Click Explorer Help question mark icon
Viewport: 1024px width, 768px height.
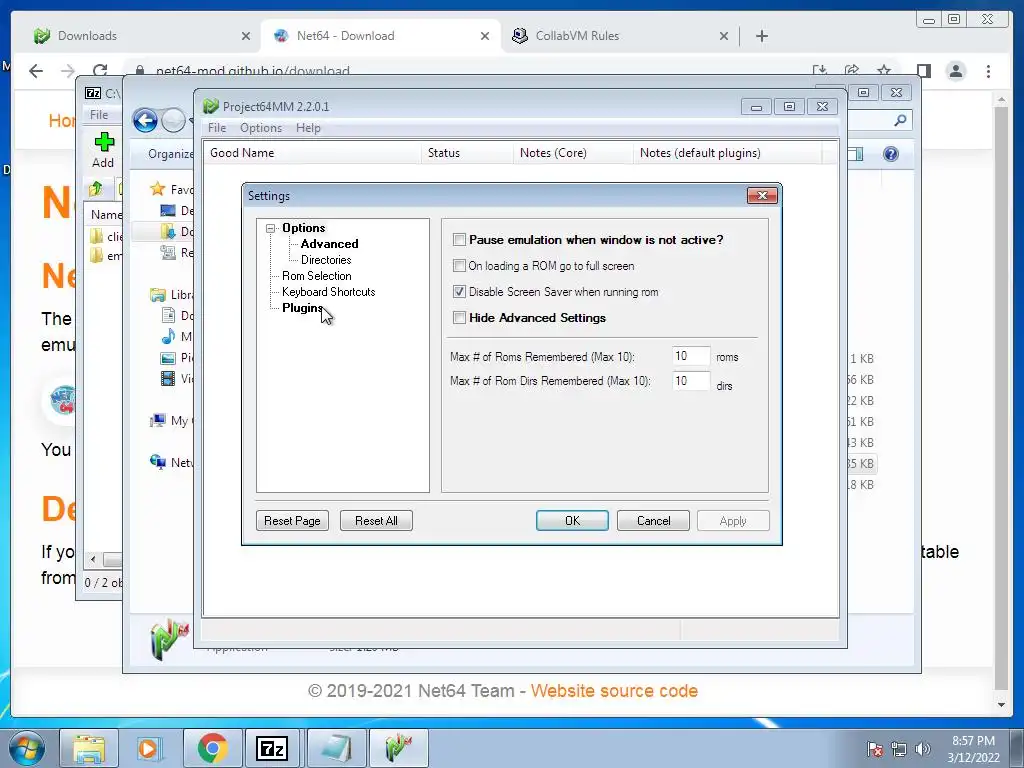pos(891,154)
